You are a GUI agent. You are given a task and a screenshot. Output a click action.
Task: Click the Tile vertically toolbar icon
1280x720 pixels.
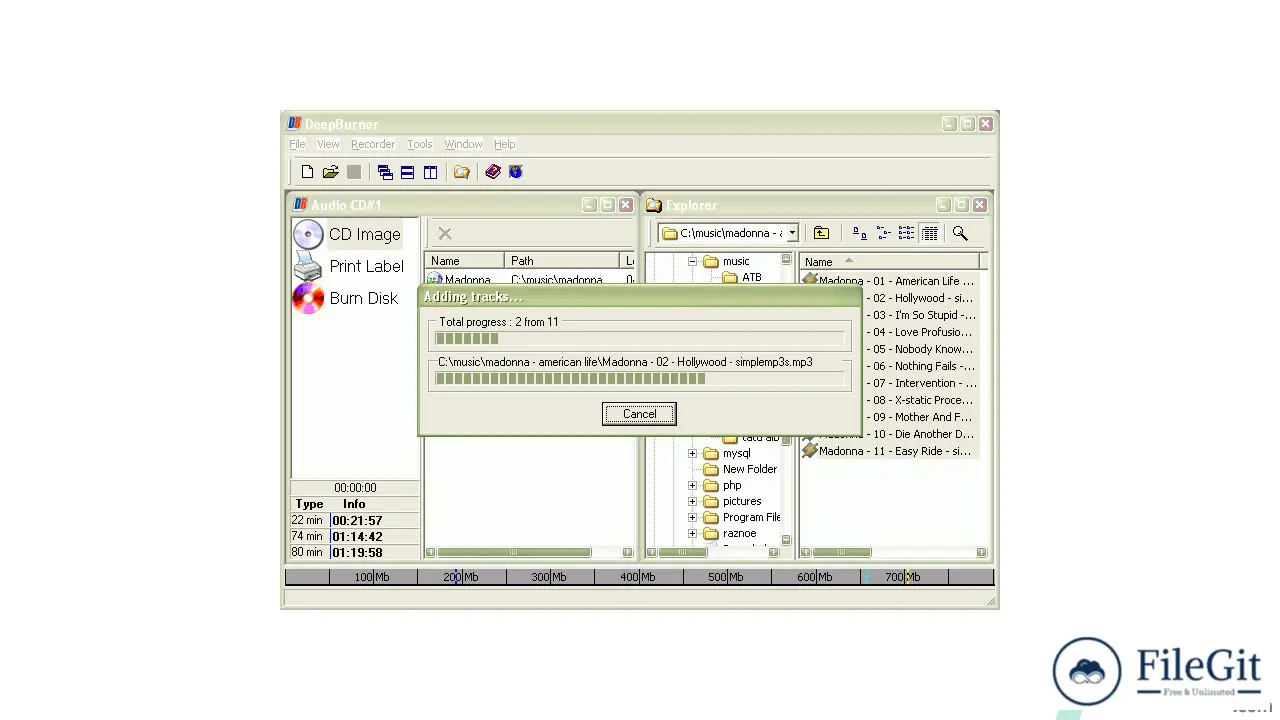(x=430, y=172)
